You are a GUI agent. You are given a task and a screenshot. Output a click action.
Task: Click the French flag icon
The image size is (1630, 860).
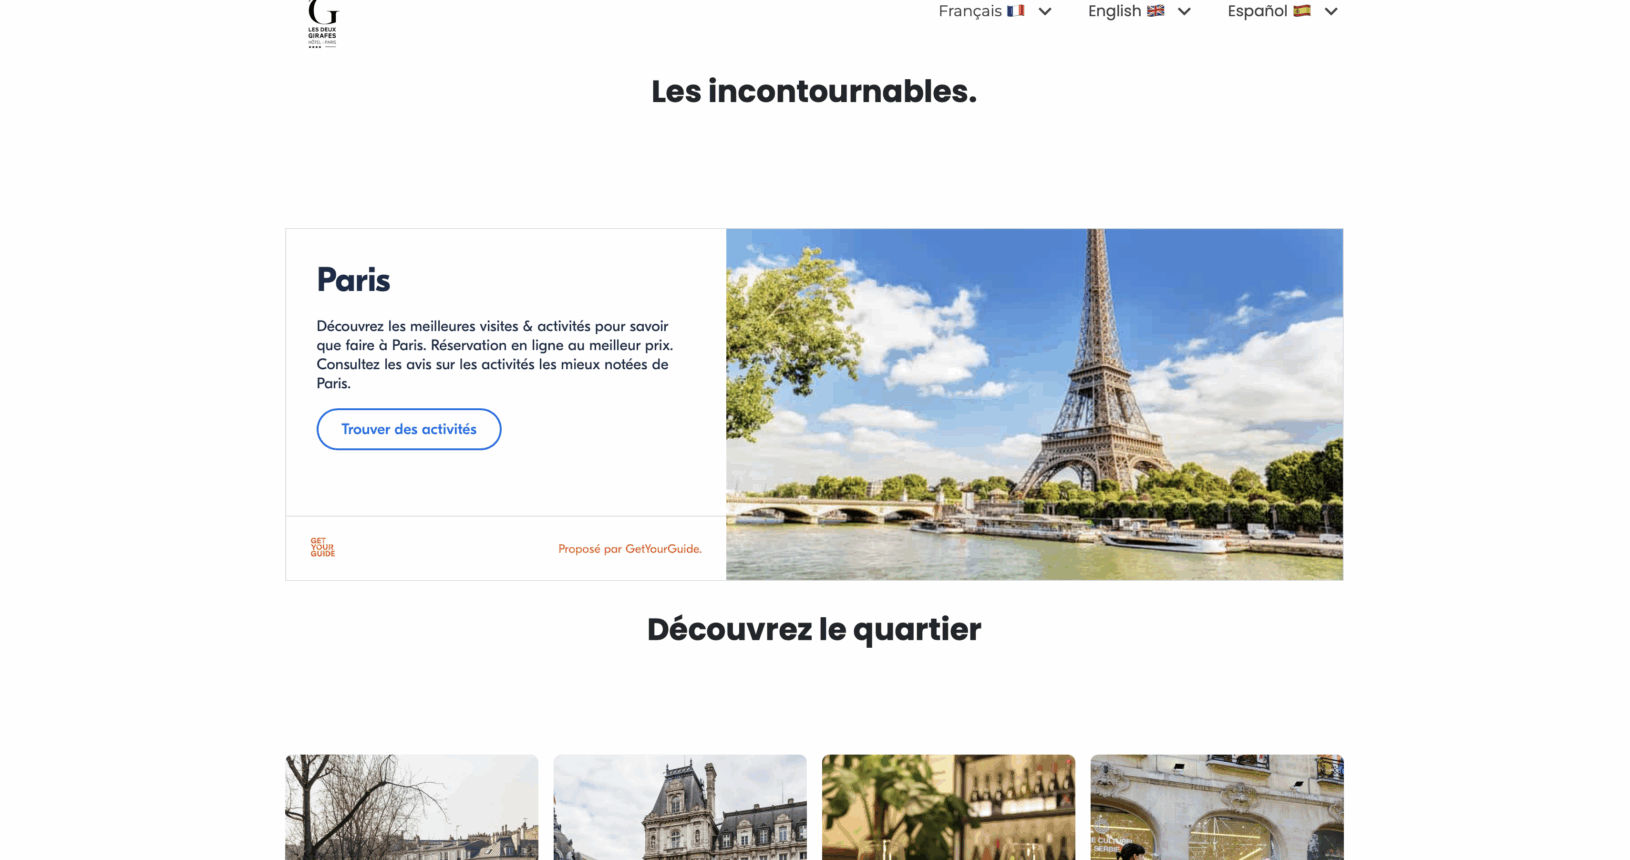click(x=1016, y=11)
